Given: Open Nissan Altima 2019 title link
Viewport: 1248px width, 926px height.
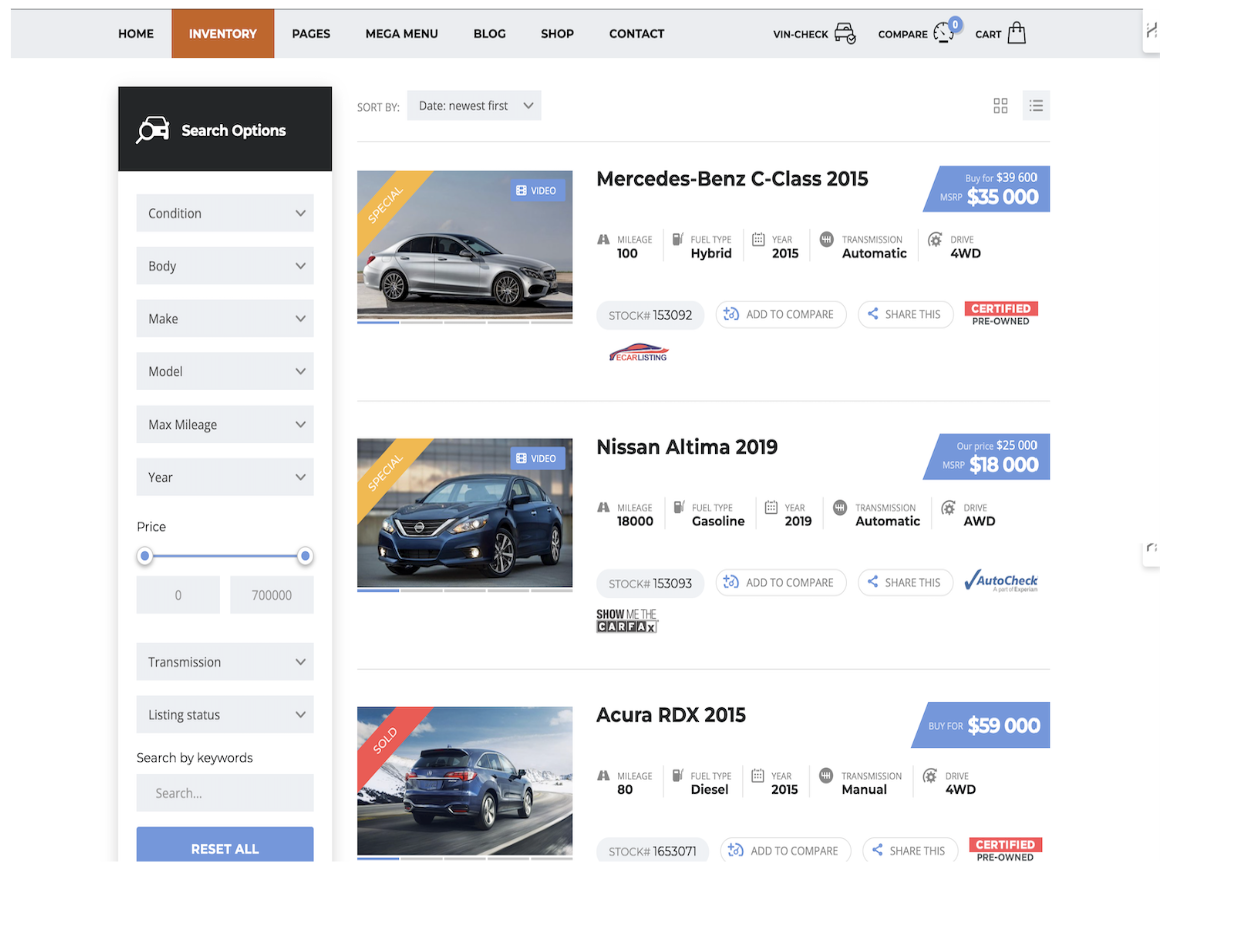Looking at the screenshot, I should tap(687, 447).
